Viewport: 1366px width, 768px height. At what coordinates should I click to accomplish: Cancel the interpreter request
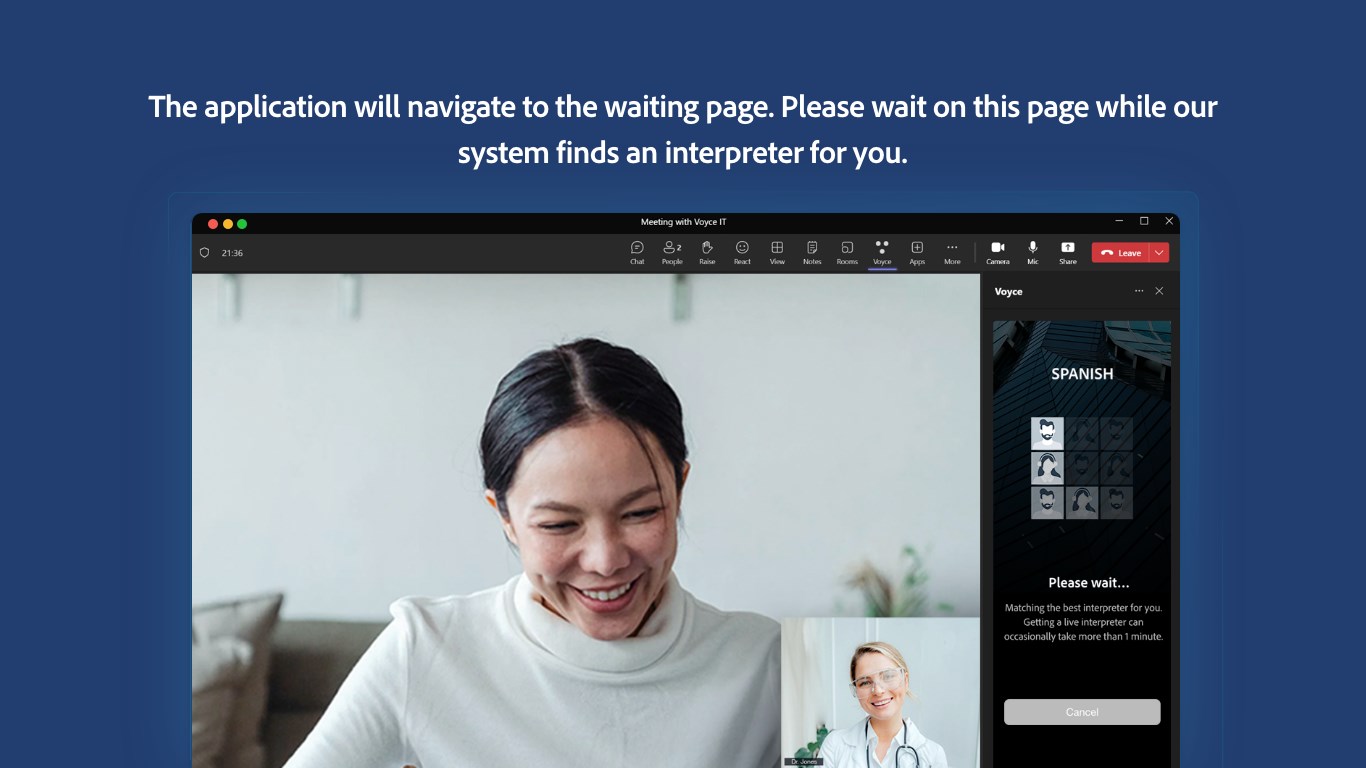1082,712
